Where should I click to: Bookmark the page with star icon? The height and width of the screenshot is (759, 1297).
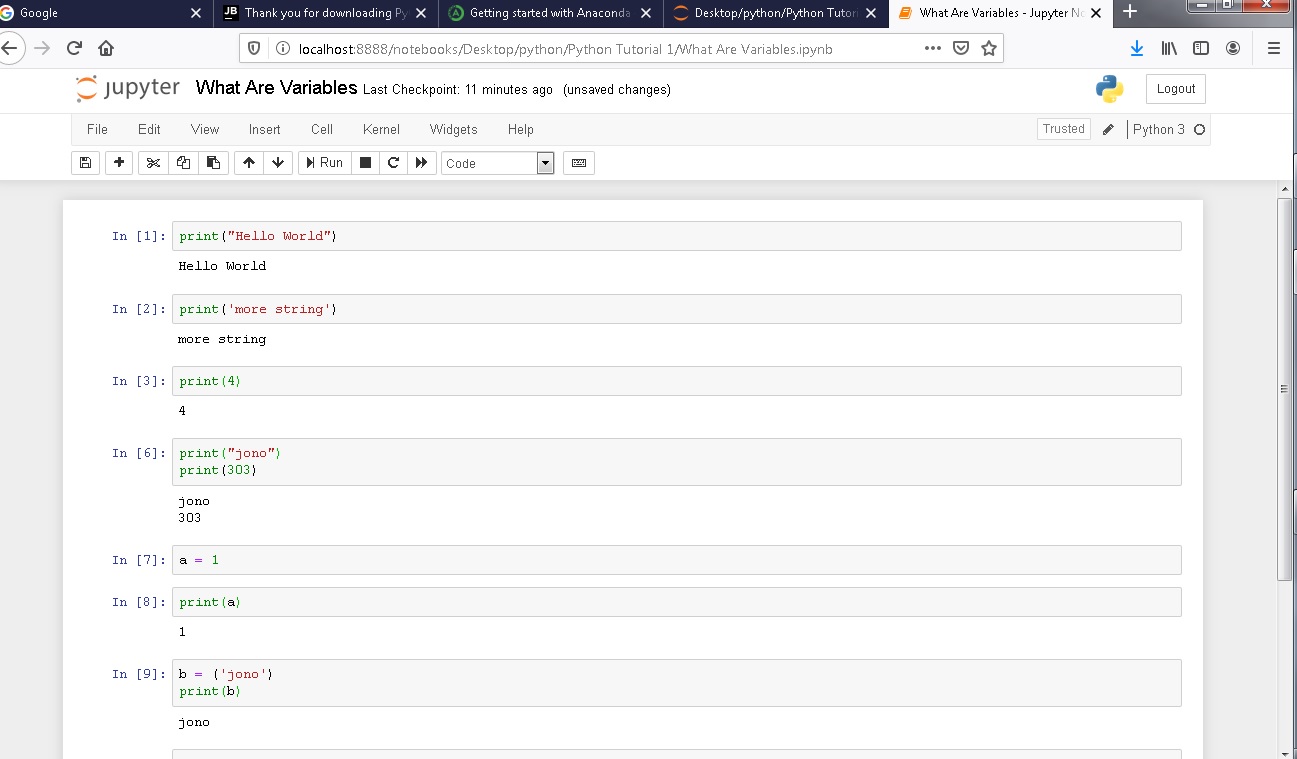pos(990,47)
